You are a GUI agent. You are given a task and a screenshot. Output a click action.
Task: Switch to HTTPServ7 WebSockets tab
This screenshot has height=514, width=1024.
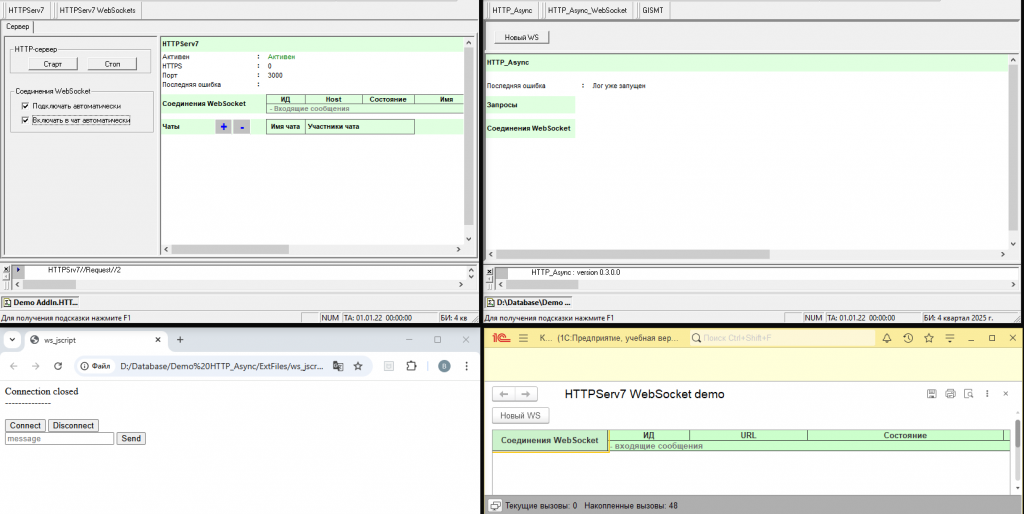(98, 10)
